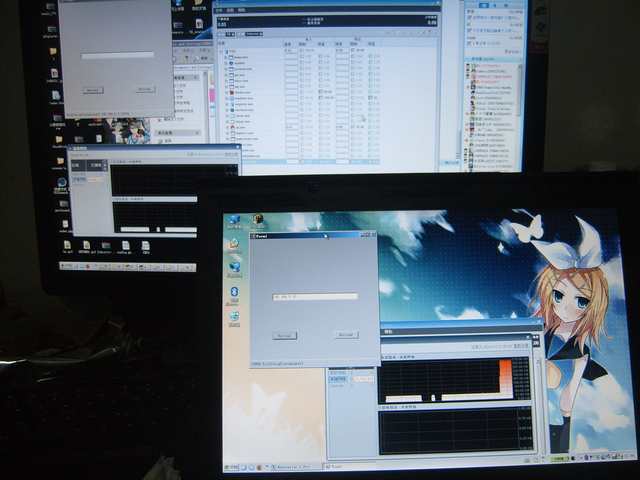This screenshot has height=480, width=640.
Task: Click the orange level bar in the lower graph window
Action: (x=506, y=378)
